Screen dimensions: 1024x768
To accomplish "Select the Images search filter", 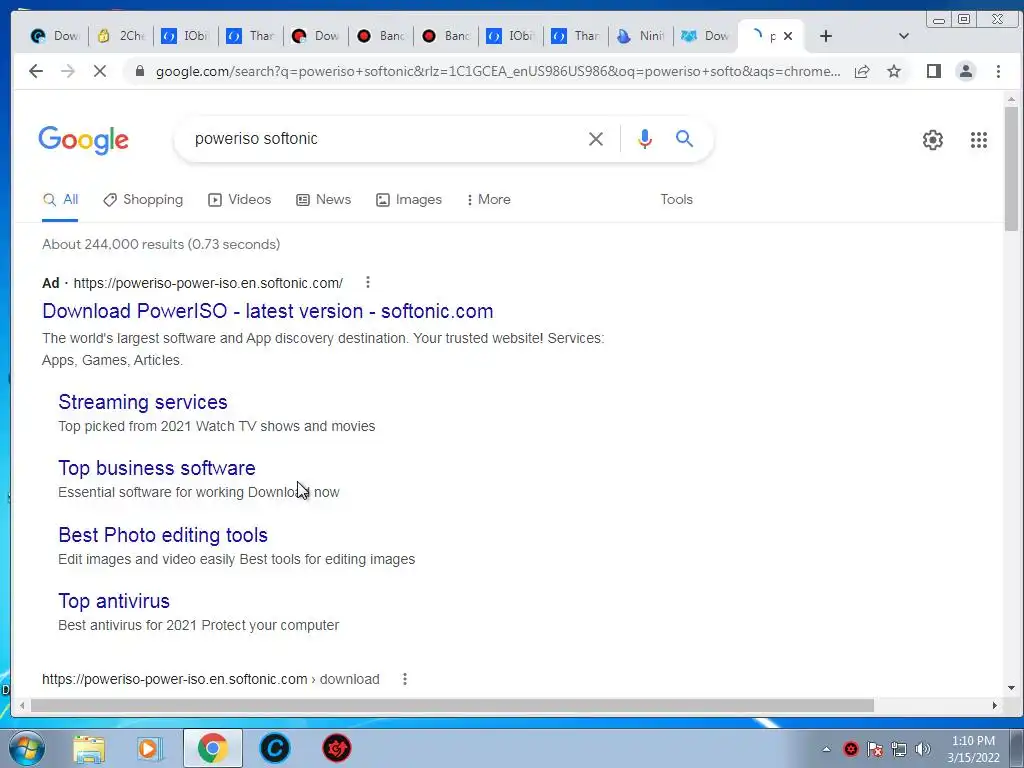I will point(409,200).
